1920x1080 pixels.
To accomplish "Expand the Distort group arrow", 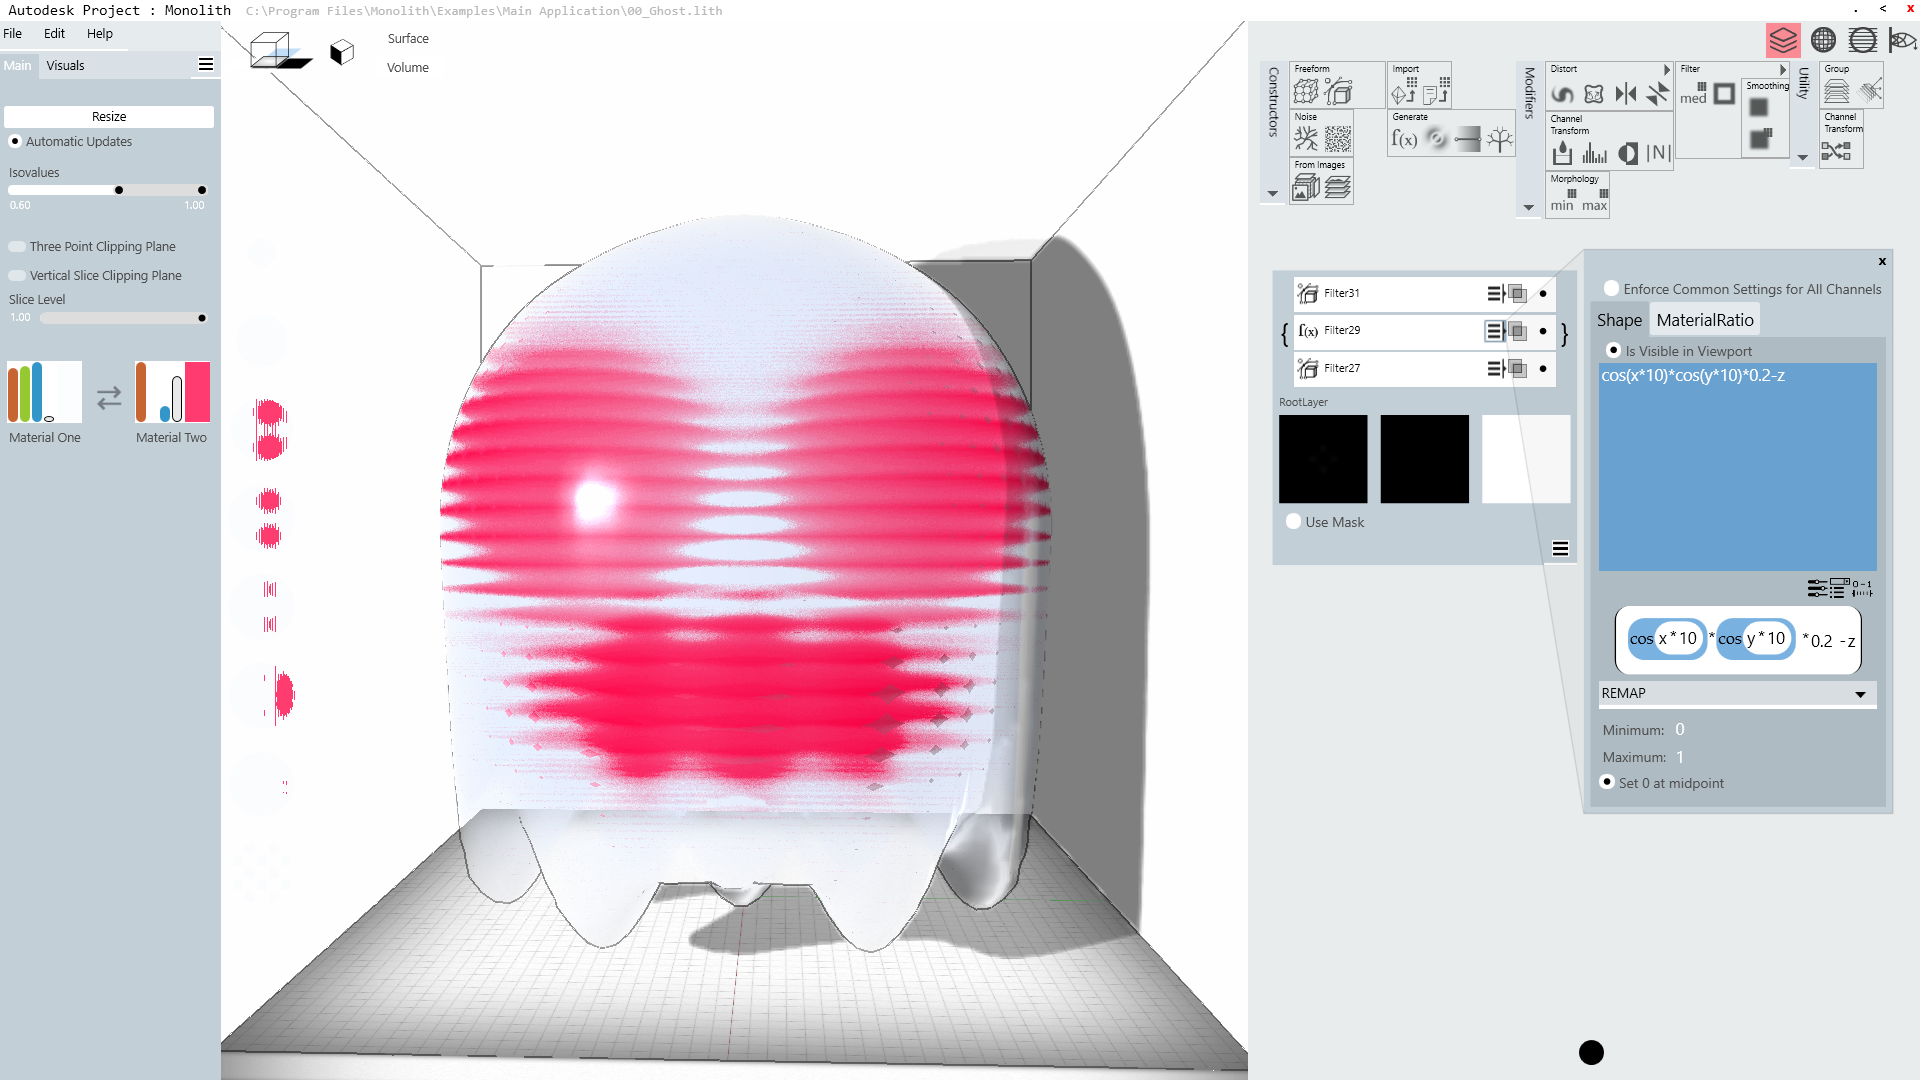I will (1667, 70).
